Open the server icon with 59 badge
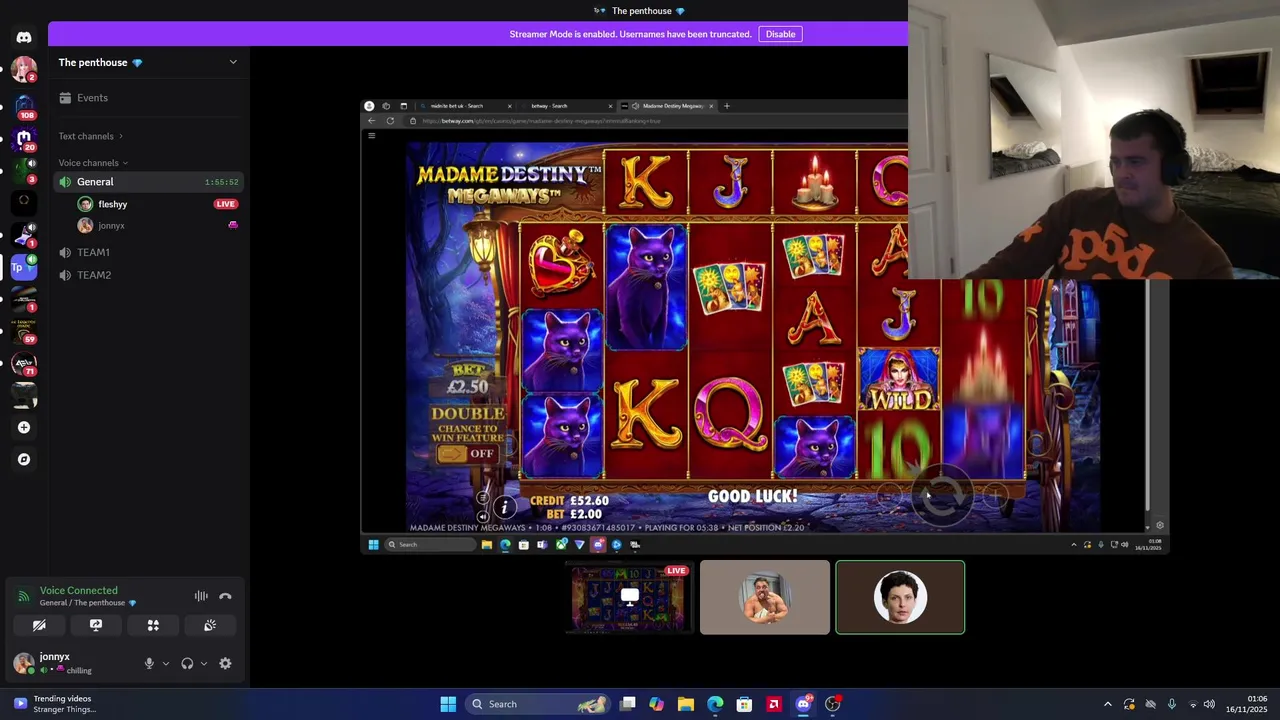 [24, 330]
